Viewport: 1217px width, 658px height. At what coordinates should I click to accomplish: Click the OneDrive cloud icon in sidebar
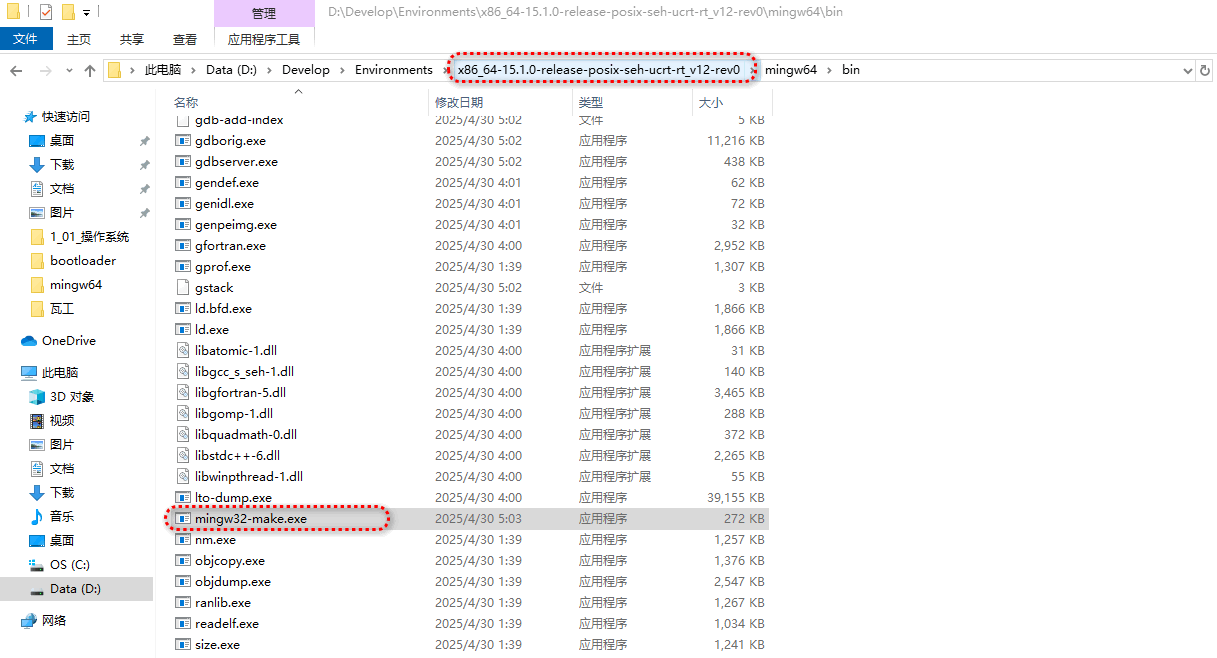29,341
